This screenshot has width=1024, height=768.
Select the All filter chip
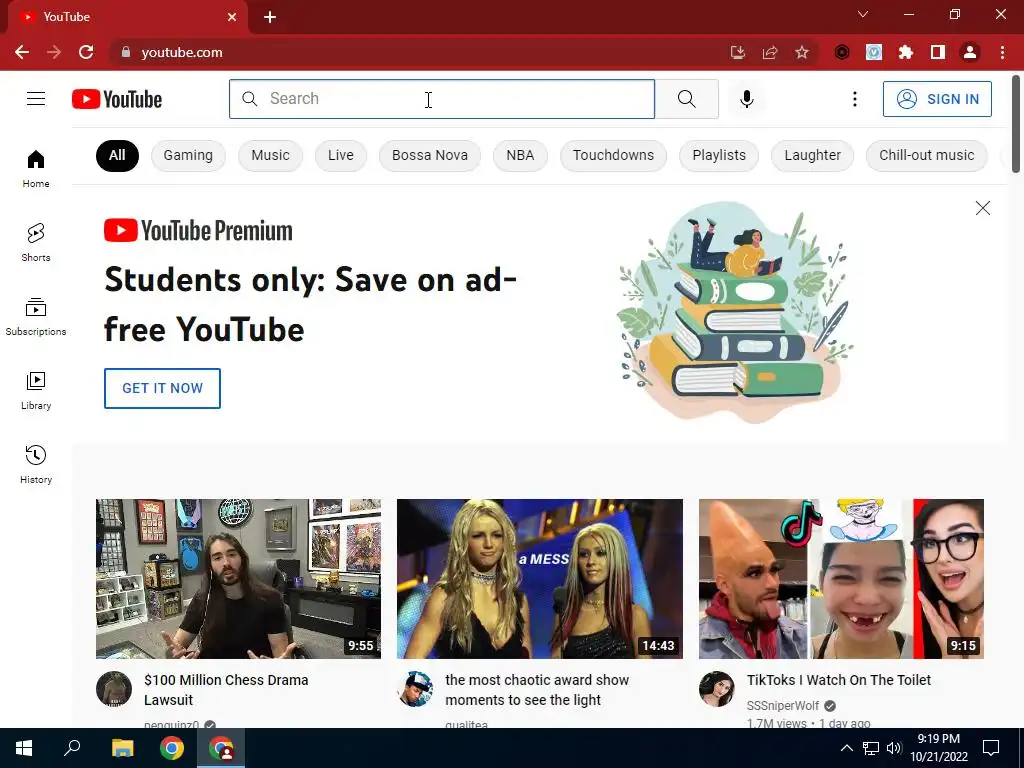[117, 155]
